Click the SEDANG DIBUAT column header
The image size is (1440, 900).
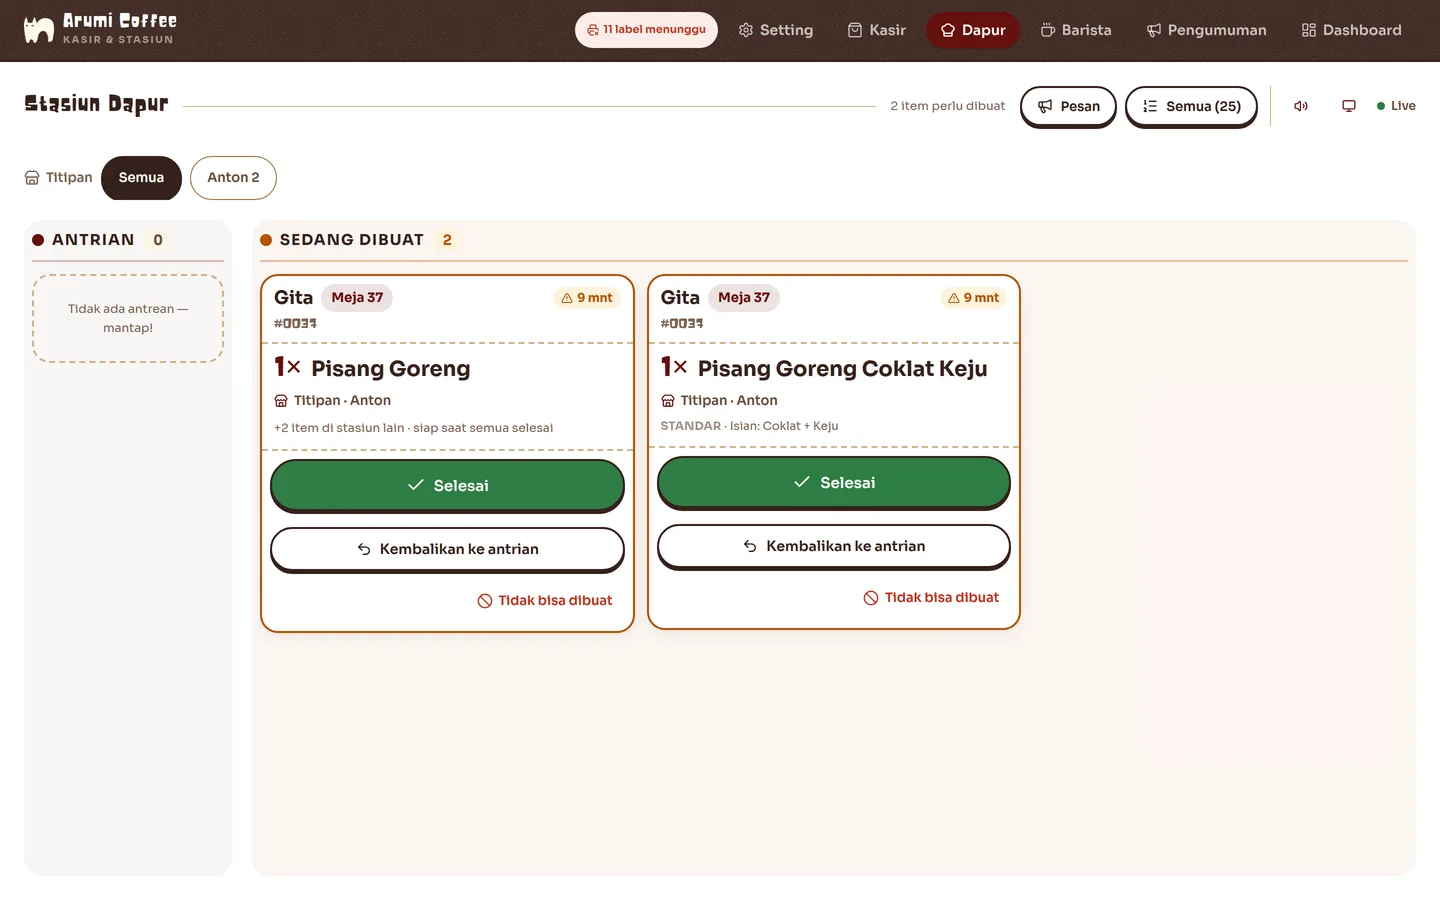click(x=352, y=240)
